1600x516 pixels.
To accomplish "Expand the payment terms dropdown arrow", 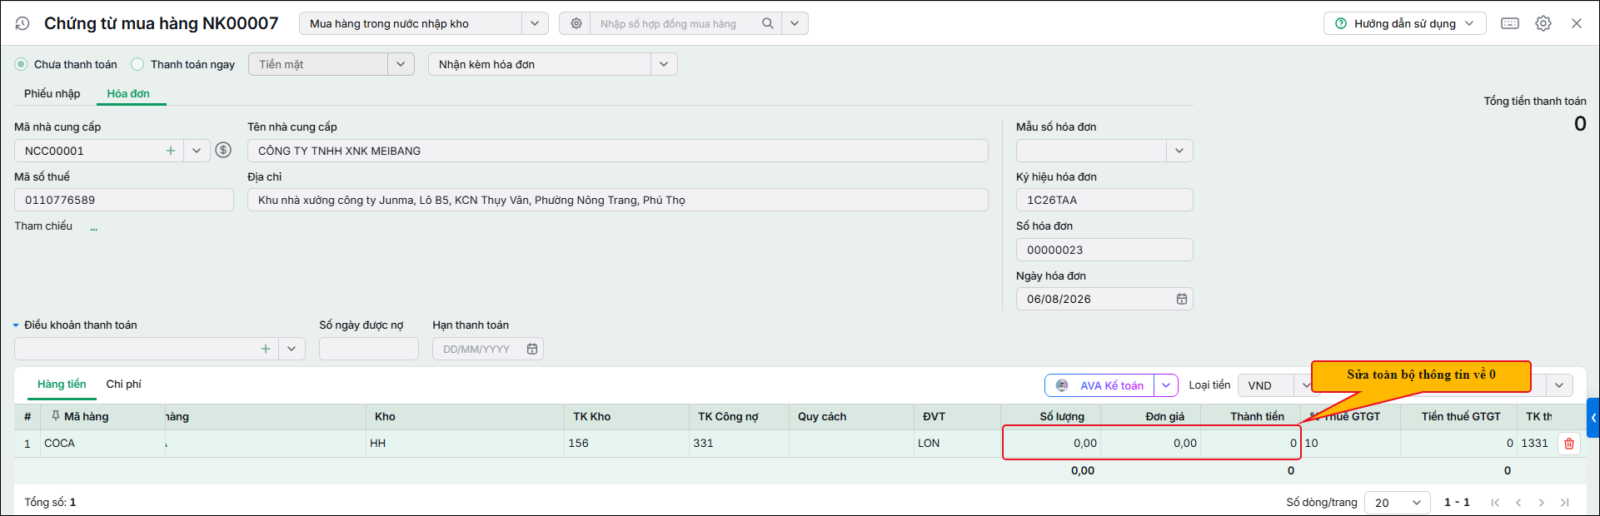I will [292, 349].
